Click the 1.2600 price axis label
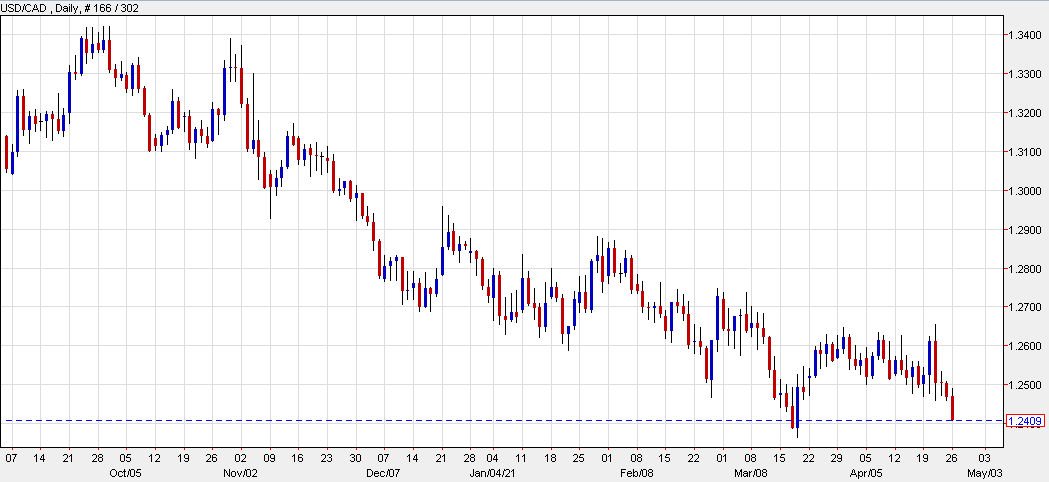Screen dimensions: 1049x482 click(x=1026, y=346)
